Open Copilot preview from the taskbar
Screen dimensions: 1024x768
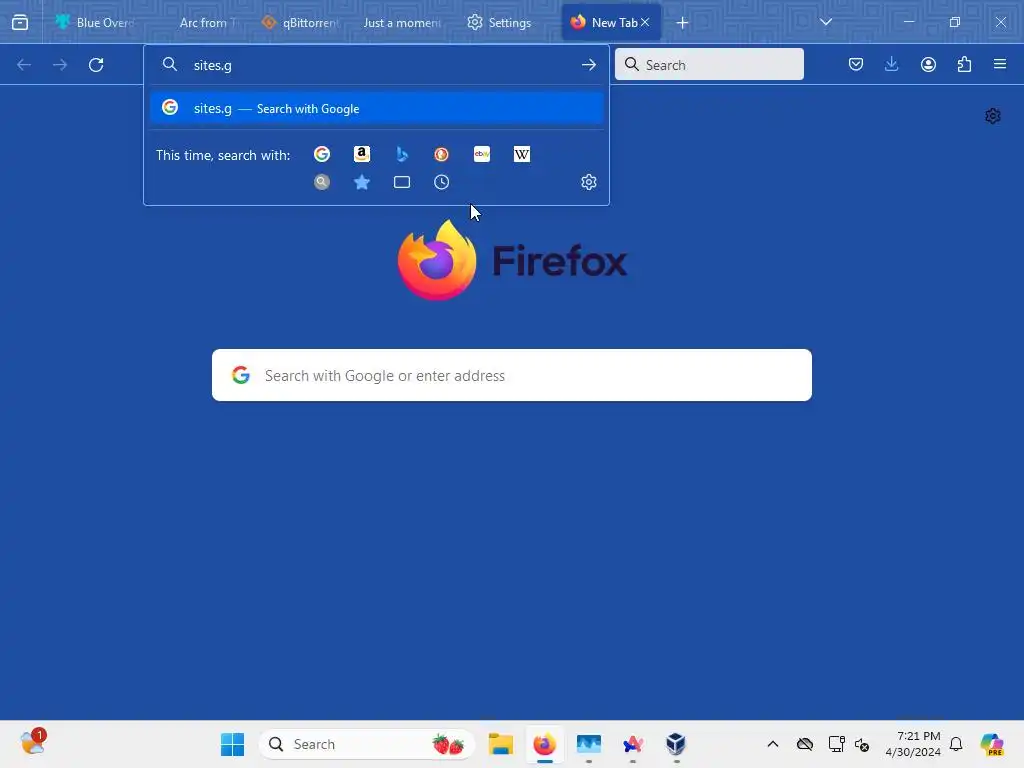(992, 744)
